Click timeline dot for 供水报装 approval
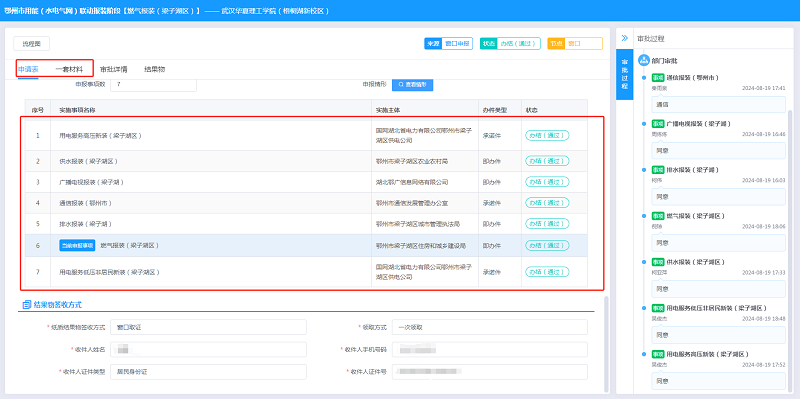This screenshot has height=399, width=800. tap(644, 262)
